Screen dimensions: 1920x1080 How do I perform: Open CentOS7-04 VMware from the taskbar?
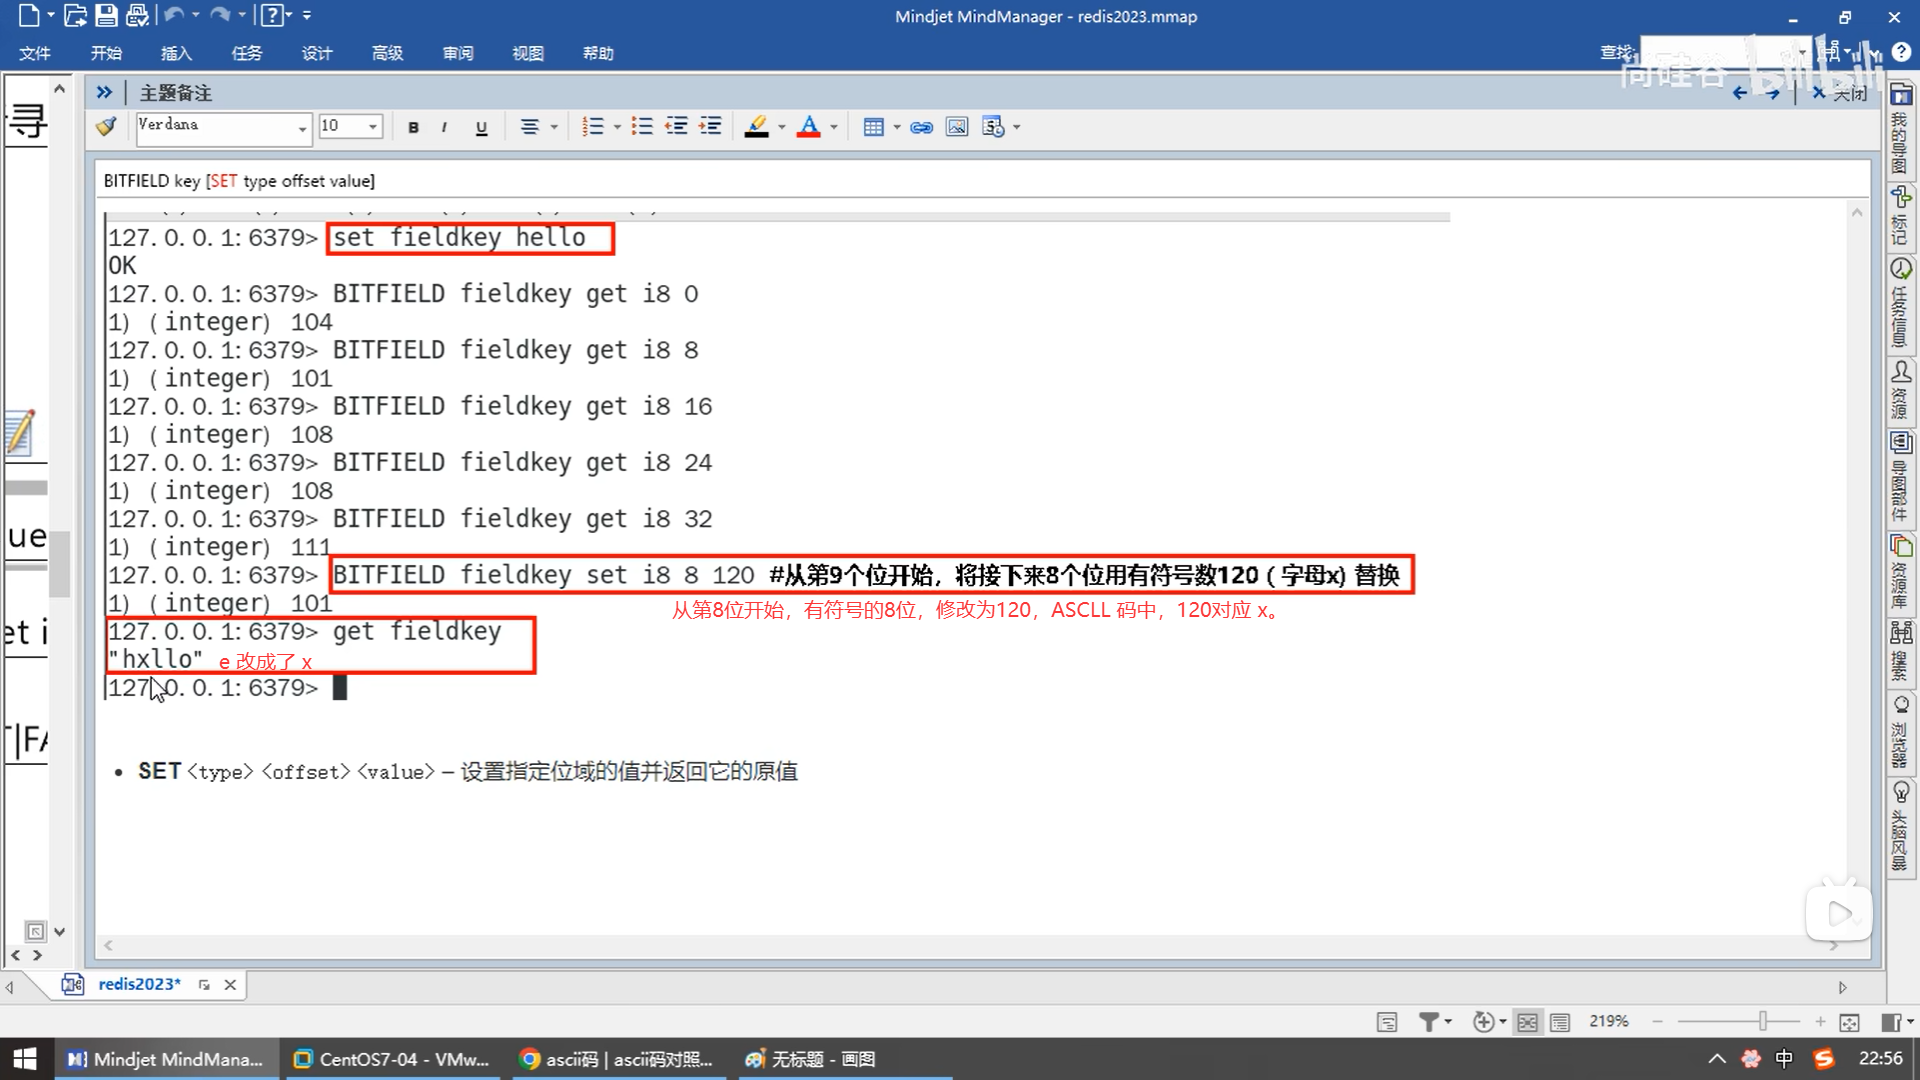(392, 1059)
